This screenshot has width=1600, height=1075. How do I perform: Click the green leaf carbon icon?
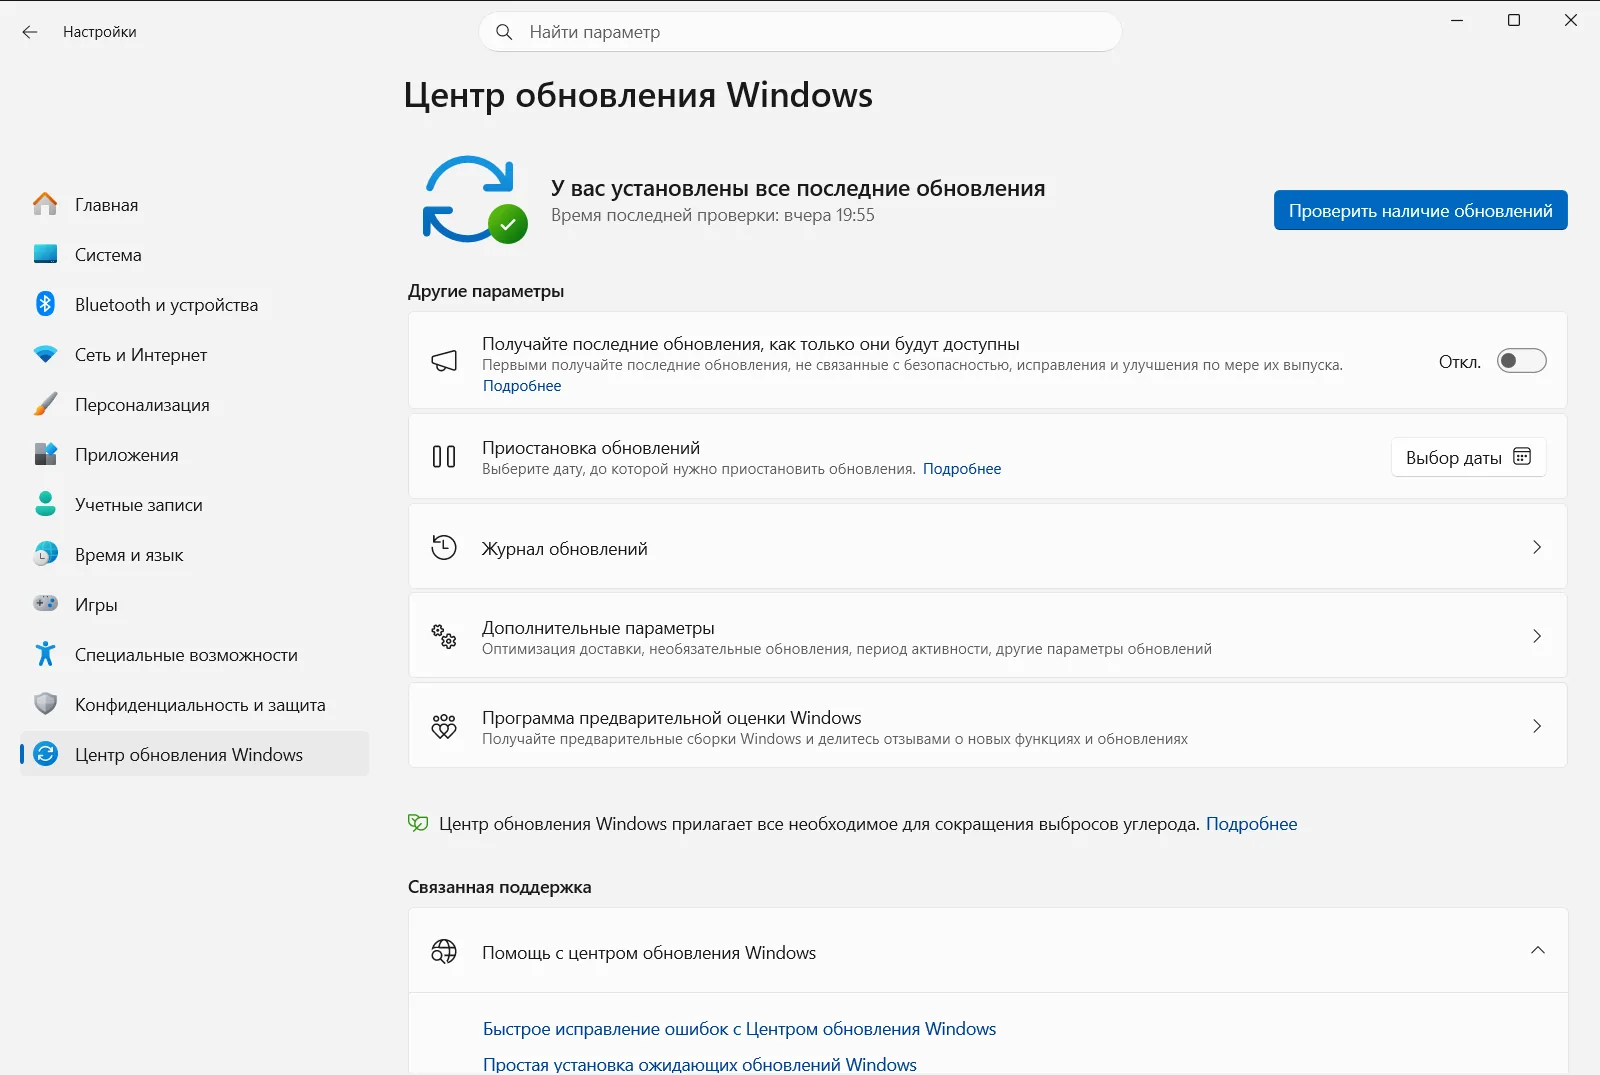418,823
